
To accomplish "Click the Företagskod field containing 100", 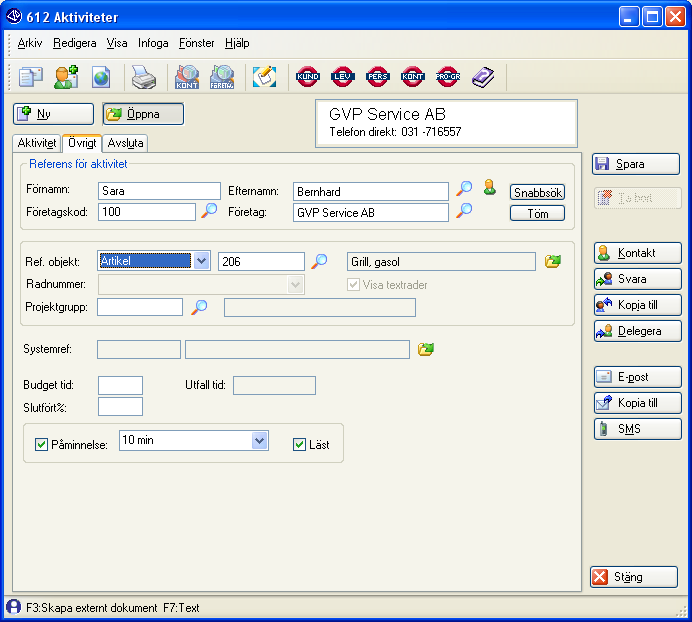I will pyautogui.click(x=147, y=212).
